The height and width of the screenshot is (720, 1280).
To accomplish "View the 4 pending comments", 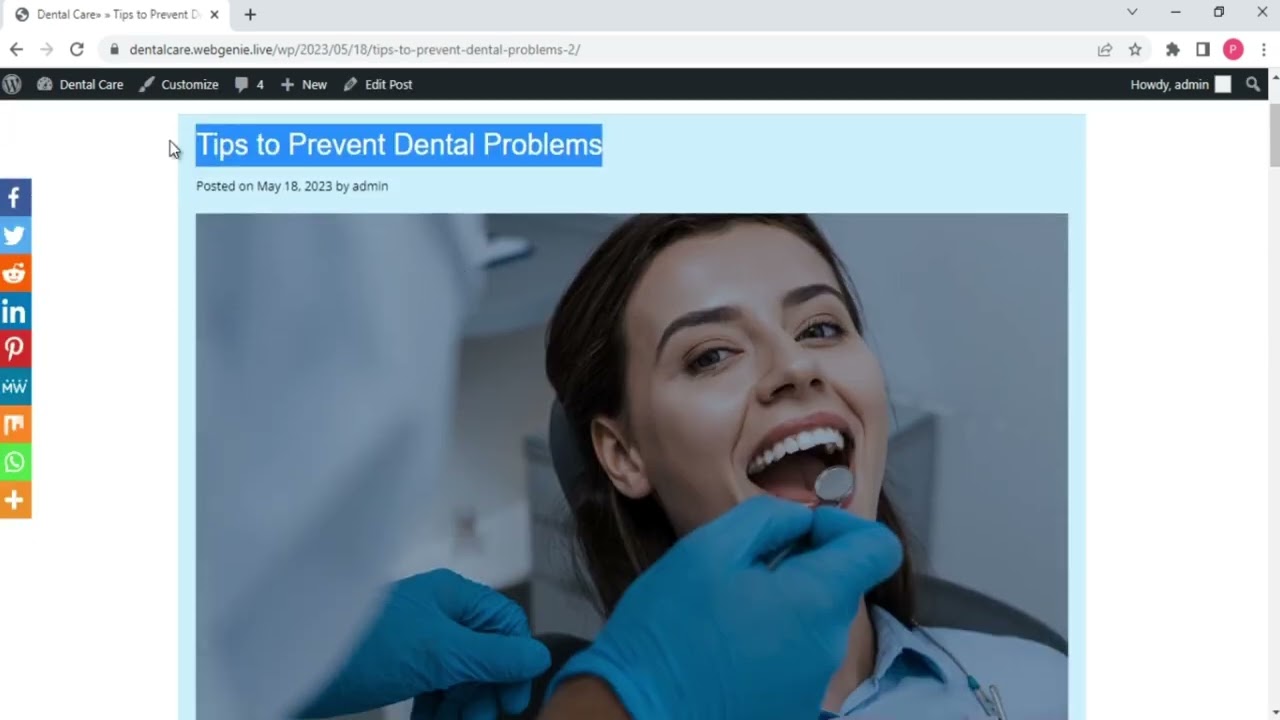I will 249,85.
